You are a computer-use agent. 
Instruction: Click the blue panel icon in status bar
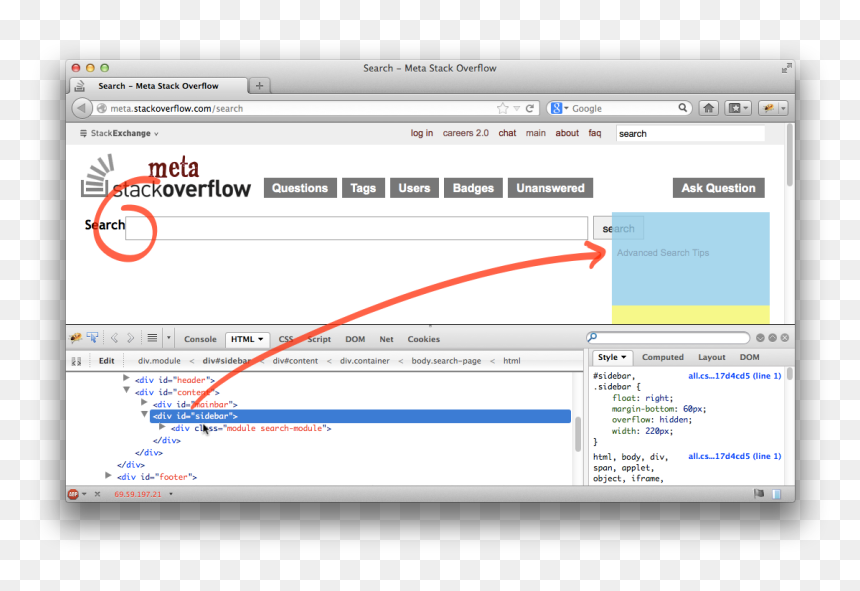tap(777, 494)
